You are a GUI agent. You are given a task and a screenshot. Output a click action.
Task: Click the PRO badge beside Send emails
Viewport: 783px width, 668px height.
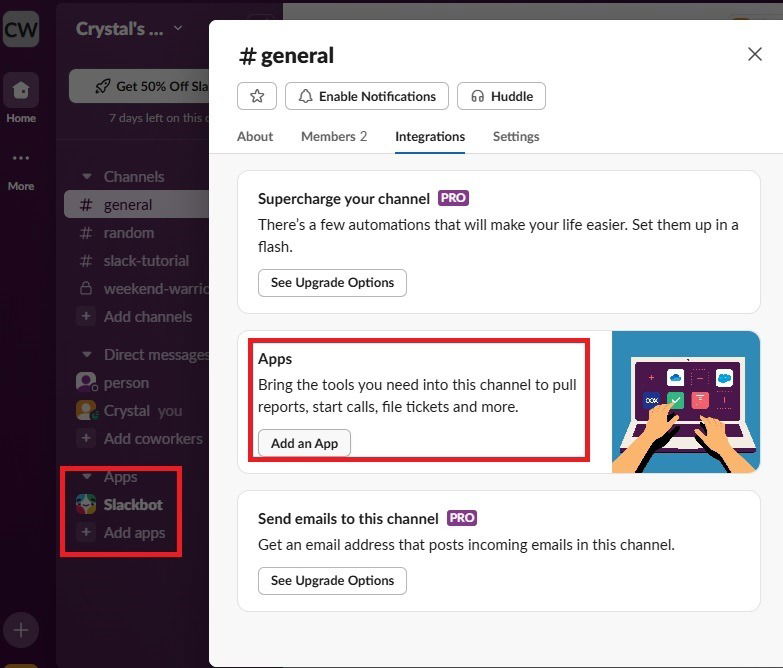(x=462, y=518)
